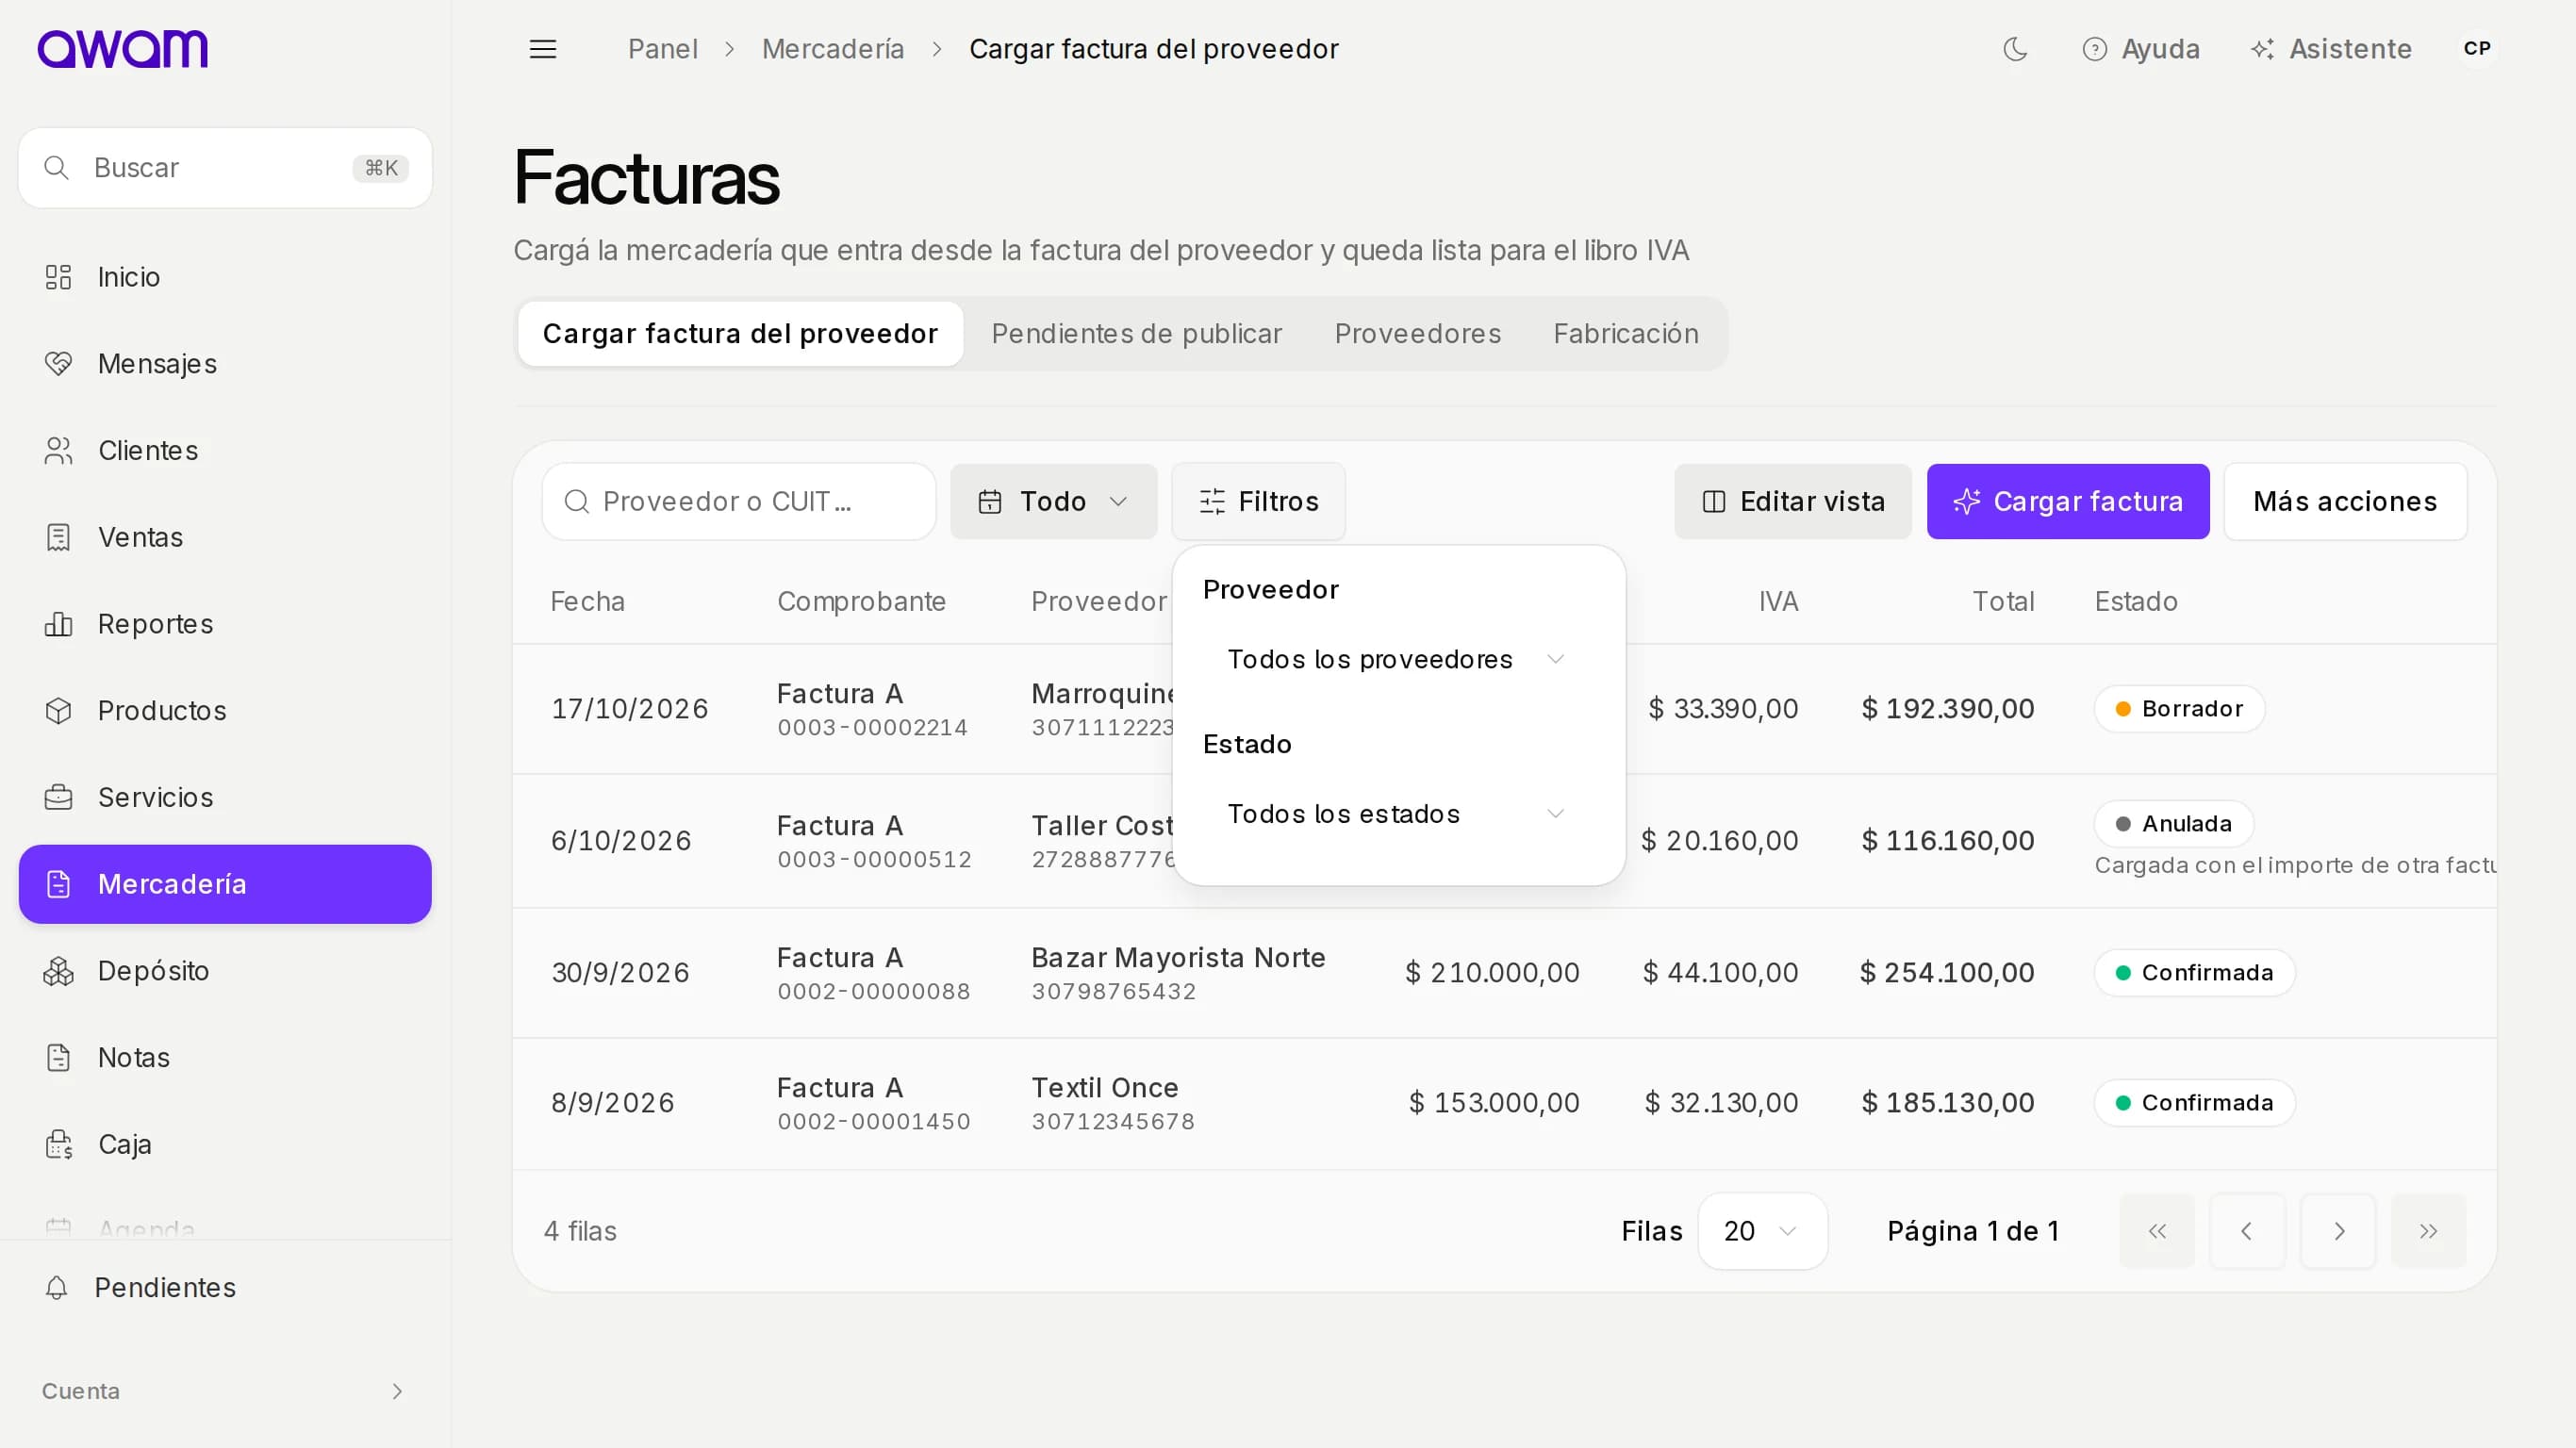Image resolution: width=2576 pixels, height=1448 pixels.
Task: Open Ventas in sidebar
Action: click(225, 537)
